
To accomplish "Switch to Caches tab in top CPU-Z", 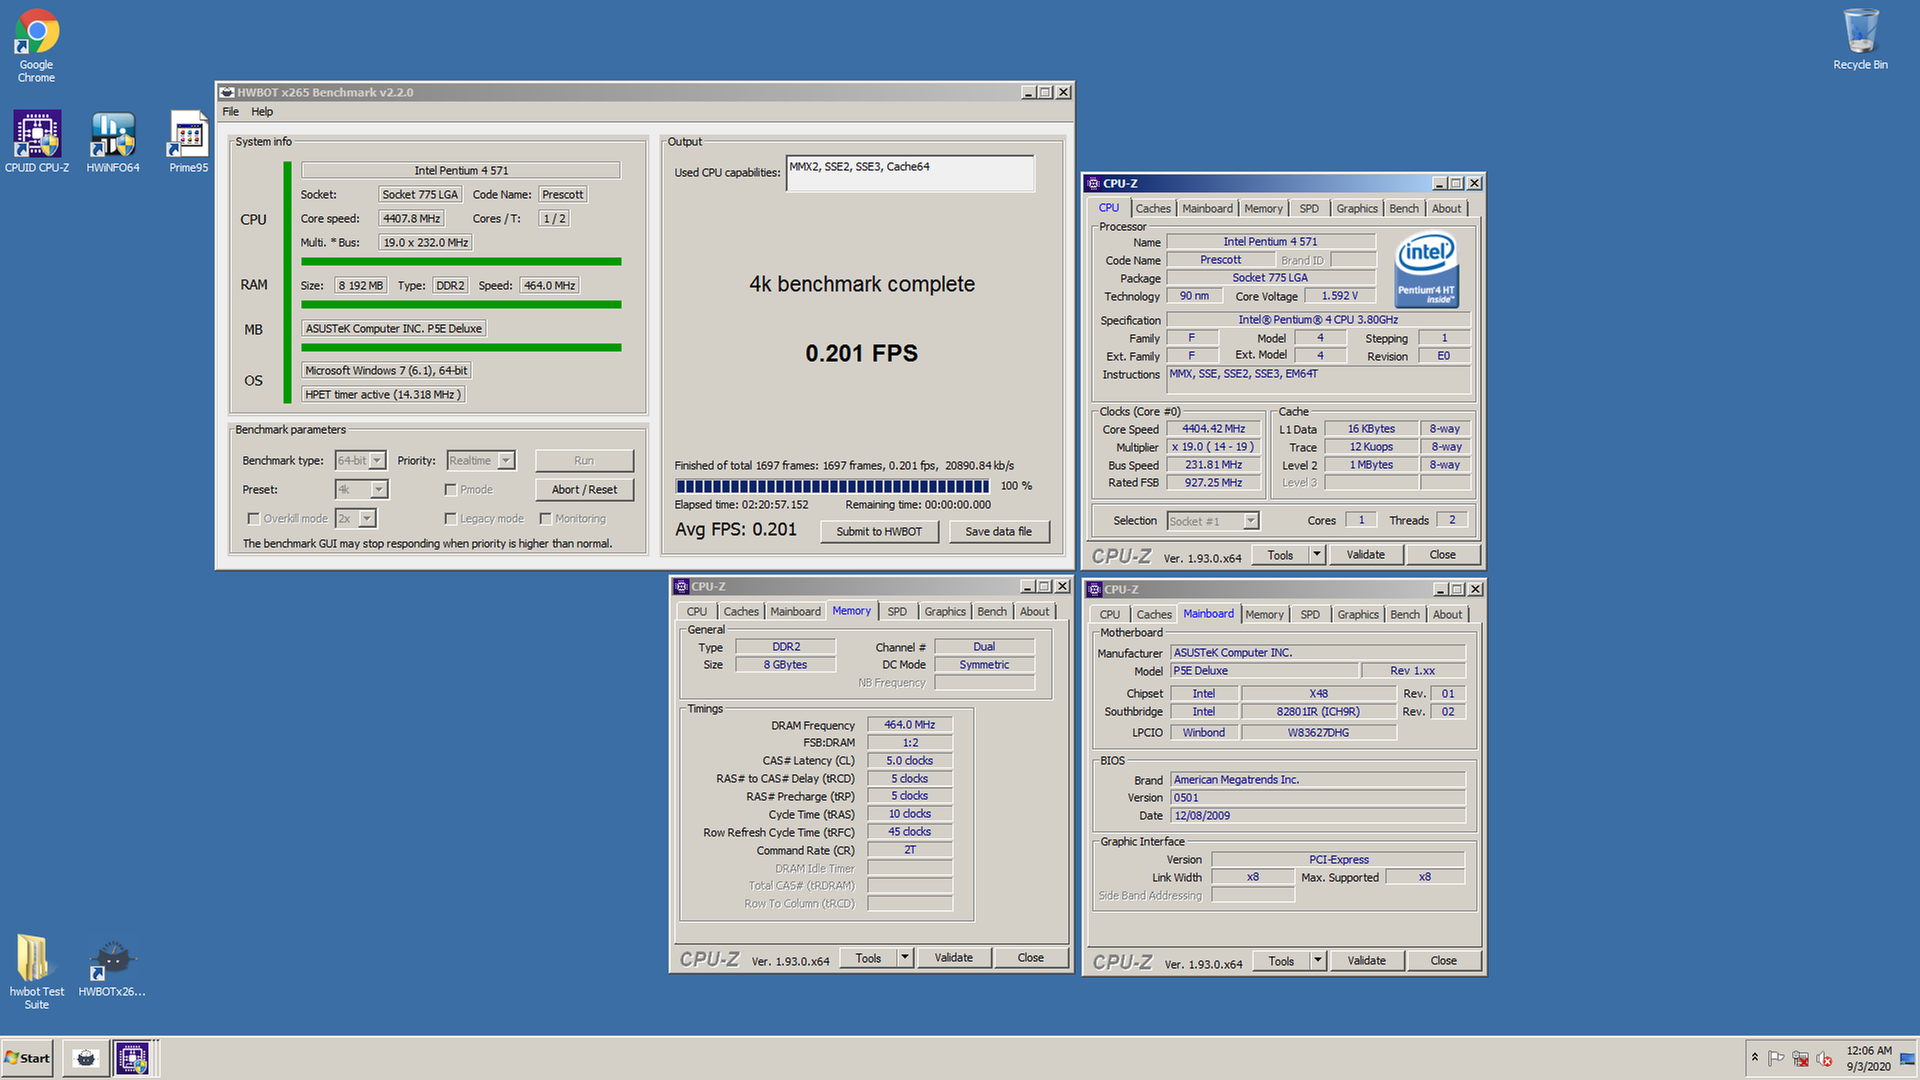I will [x=1152, y=208].
